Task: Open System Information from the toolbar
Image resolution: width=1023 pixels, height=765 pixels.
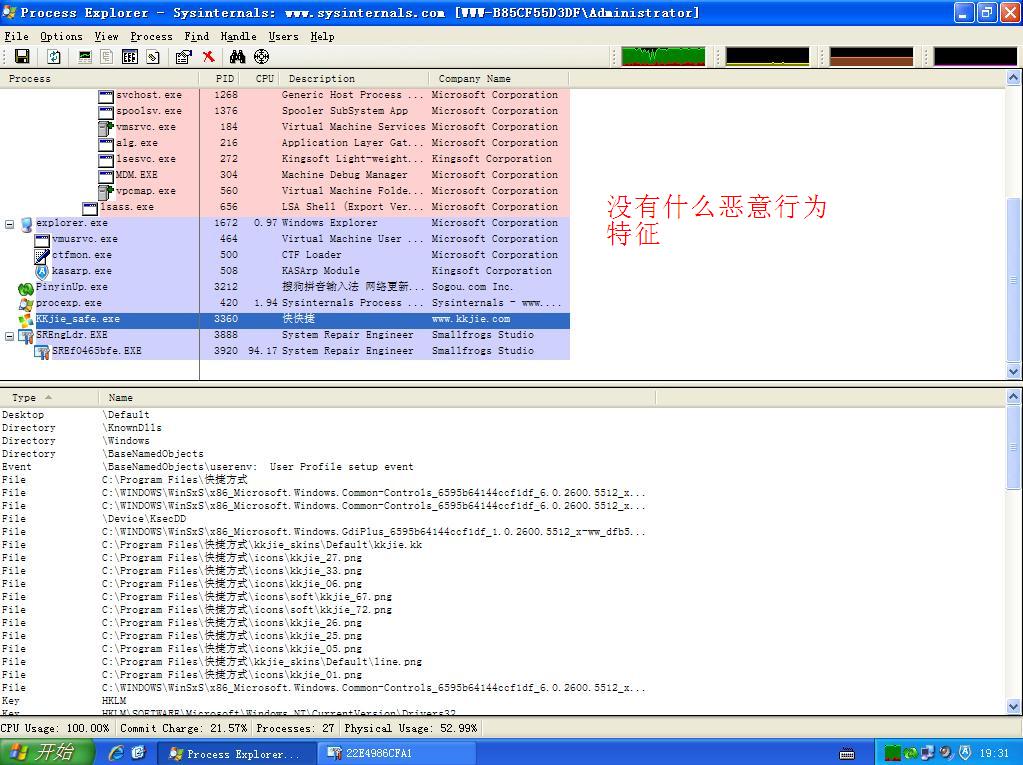Action: [85, 57]
